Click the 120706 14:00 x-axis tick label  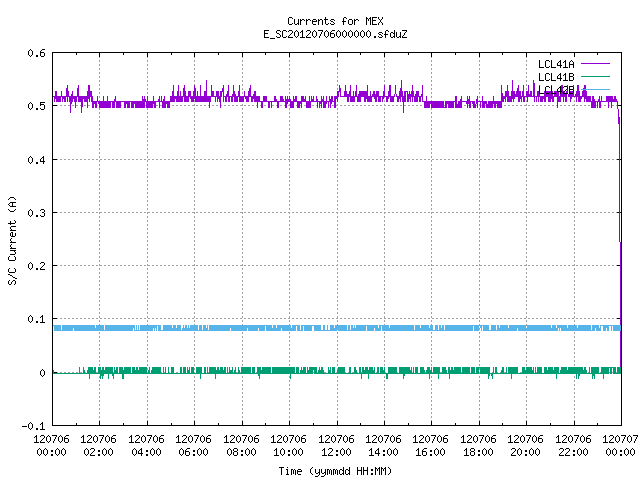pyautogui.click(x=383, y=445)
